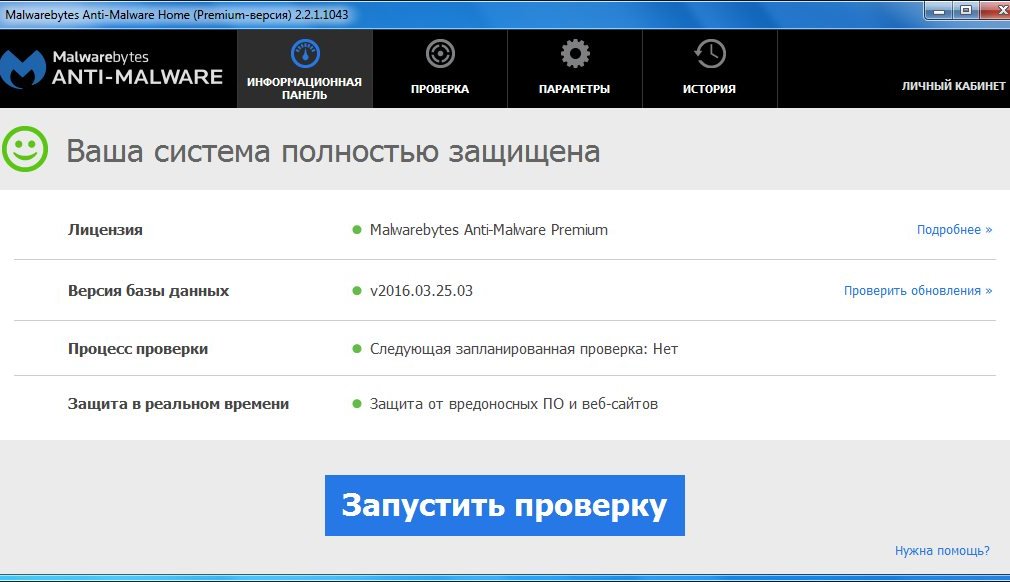Image resolution: width=1010 pixels, height=582 pixels.
Task: Click Ваша система полностью защищена heading
Action: 333,152
